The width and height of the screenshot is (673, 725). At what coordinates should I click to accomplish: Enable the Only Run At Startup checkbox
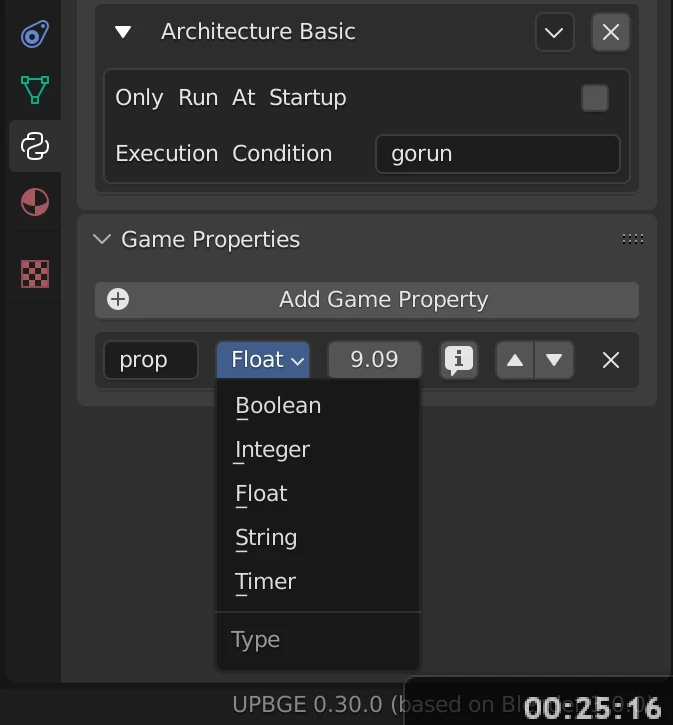point(595,98)
